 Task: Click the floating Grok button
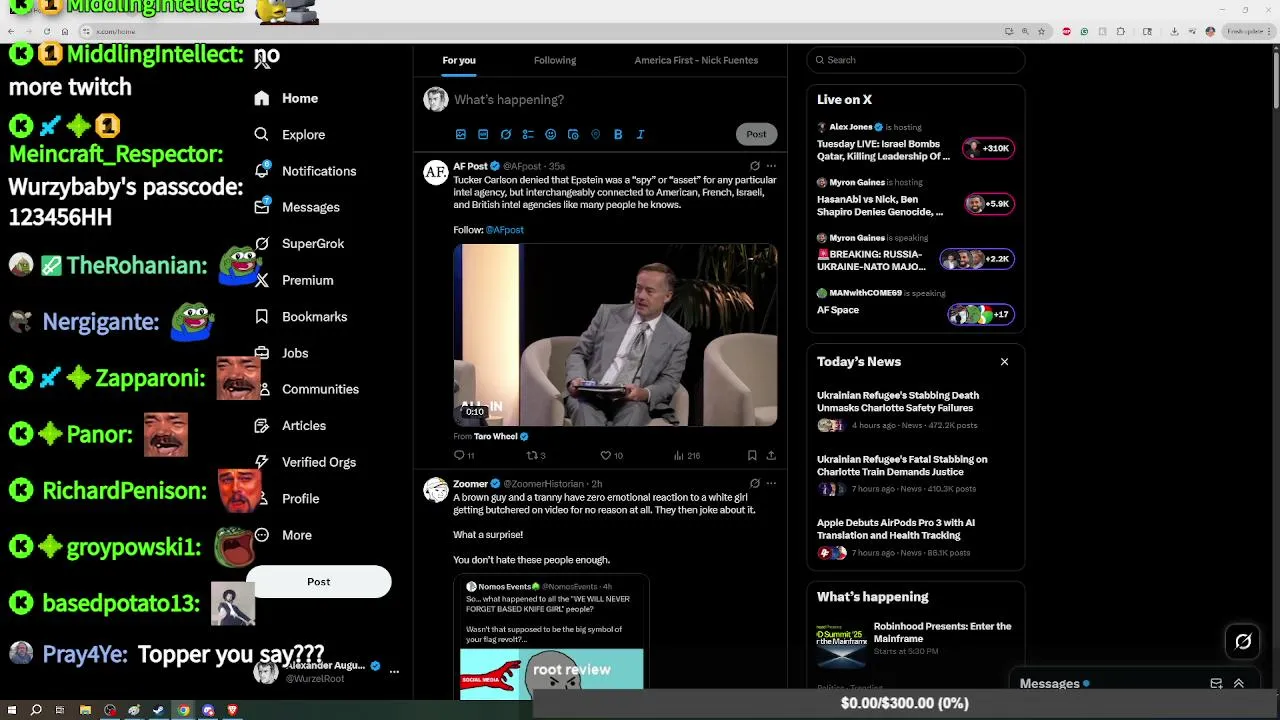1243,642
